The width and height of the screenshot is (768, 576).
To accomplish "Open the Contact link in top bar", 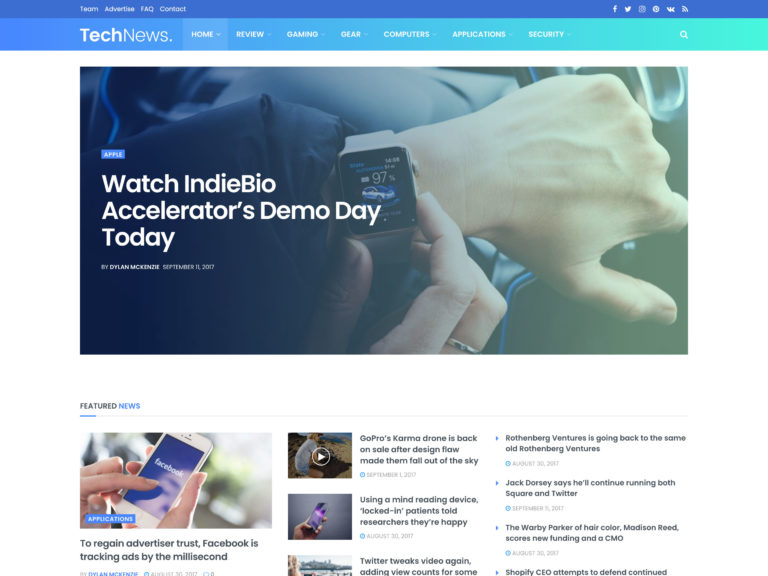I will click(x=172, y=9).
